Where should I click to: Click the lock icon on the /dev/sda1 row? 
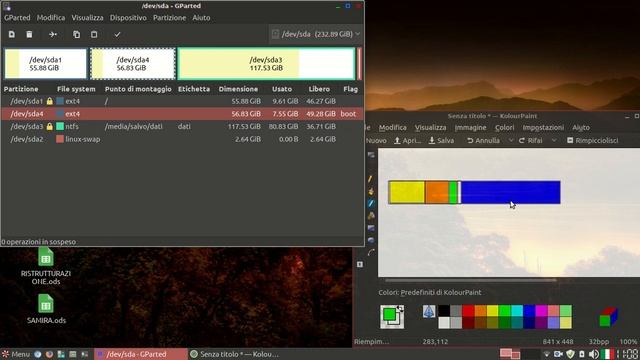click(x=49, y=101)
